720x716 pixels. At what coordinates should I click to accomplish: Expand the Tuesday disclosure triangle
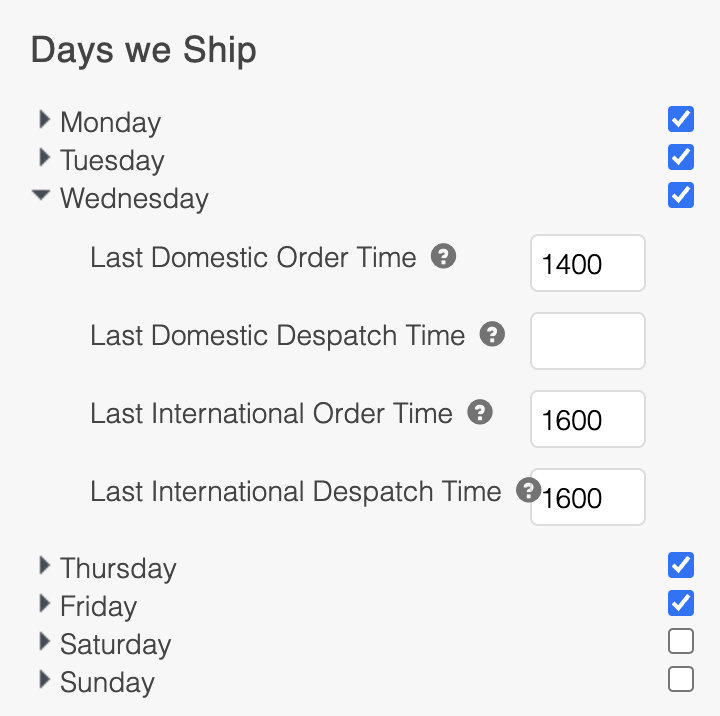[45, 158]
